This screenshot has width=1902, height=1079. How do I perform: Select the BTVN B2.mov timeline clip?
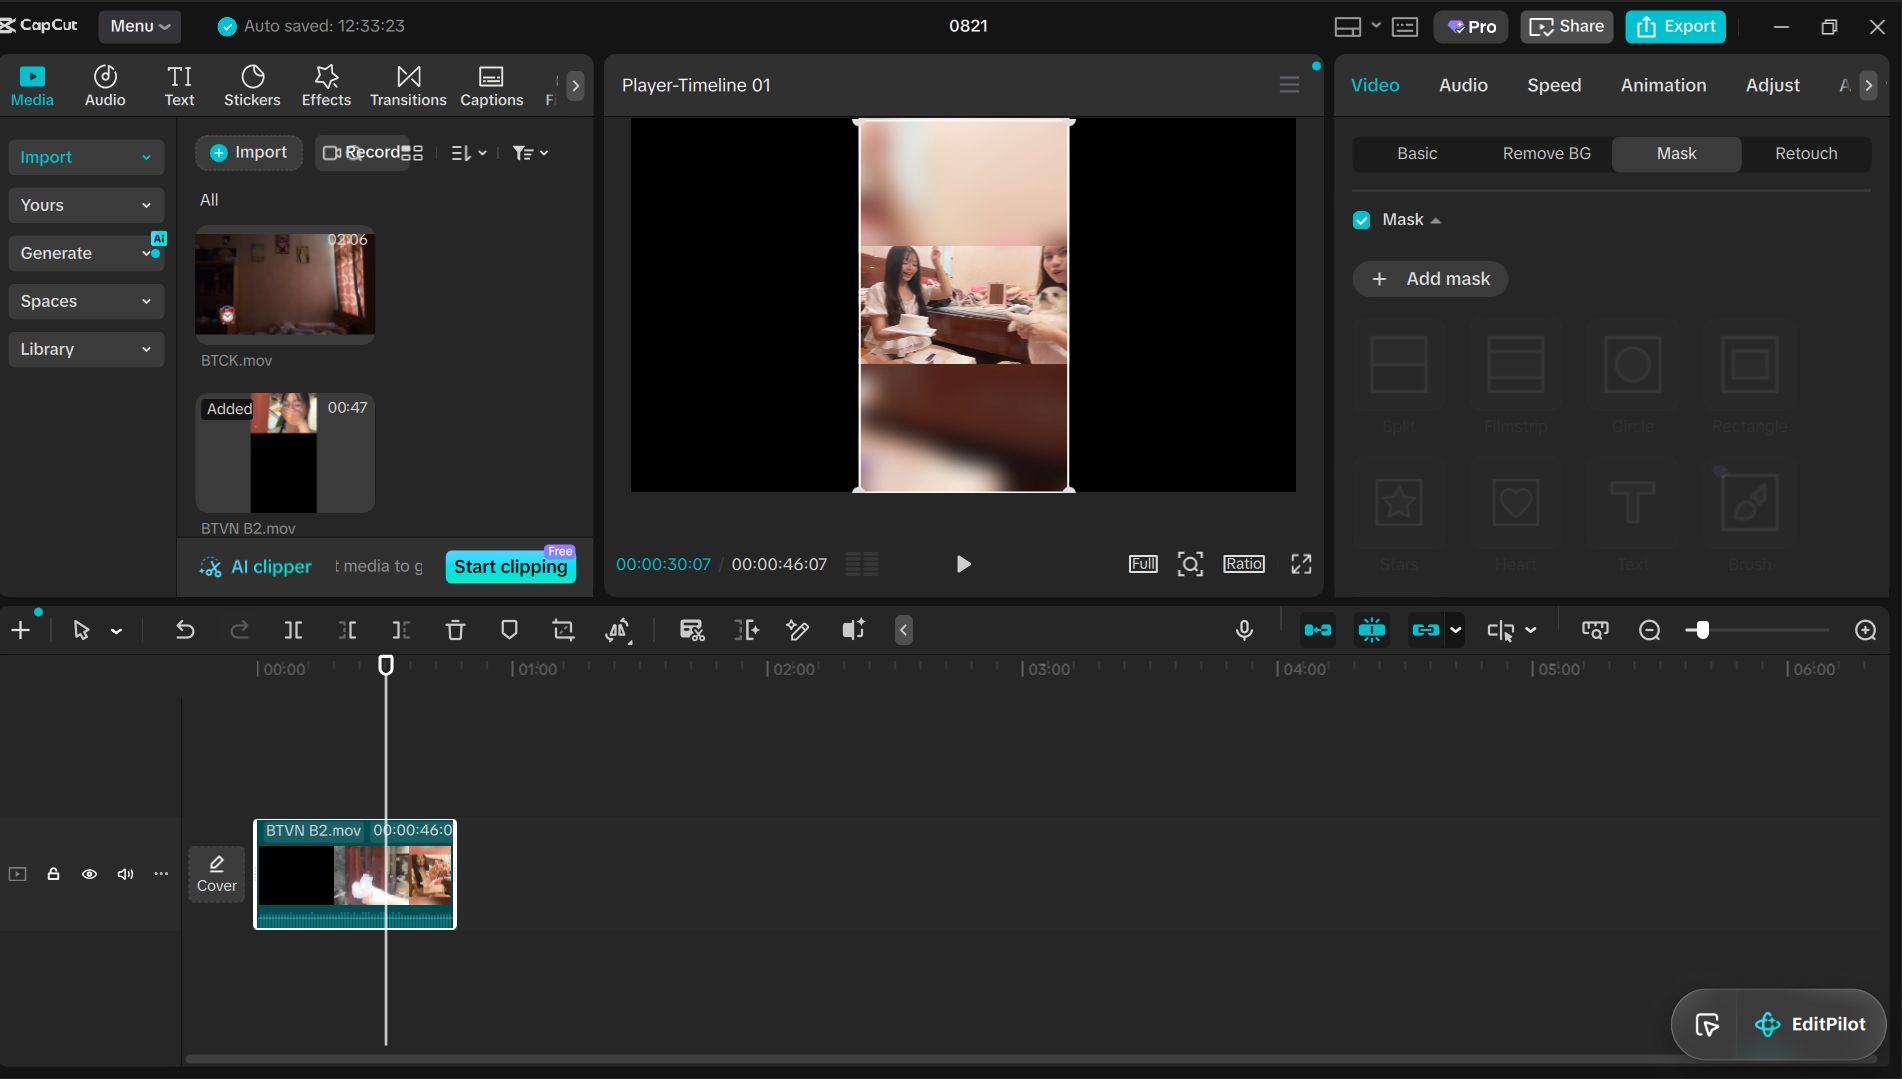[355, 874]
